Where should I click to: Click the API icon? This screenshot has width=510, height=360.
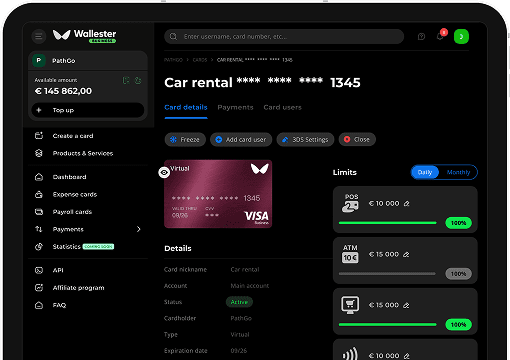(x=39, y=270)
